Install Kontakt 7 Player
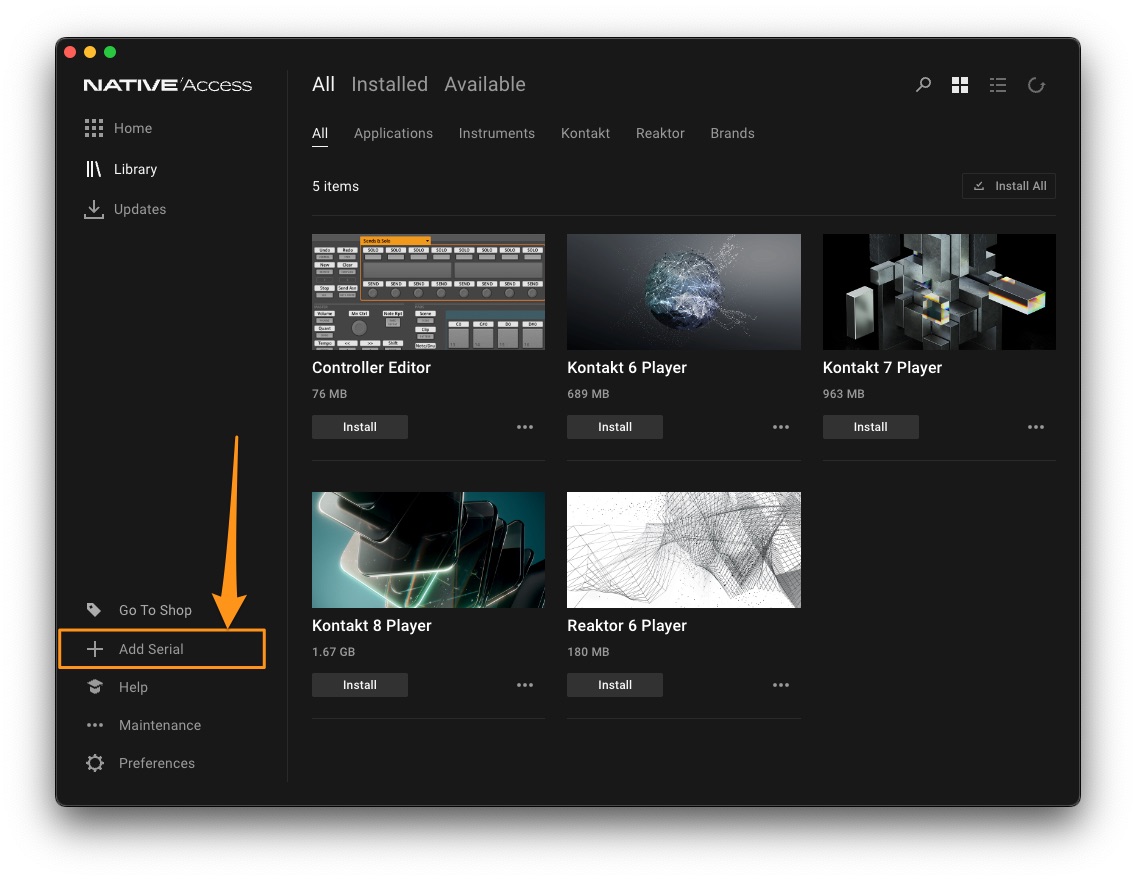Screen dimensions: 1136x880 [871, 427]
